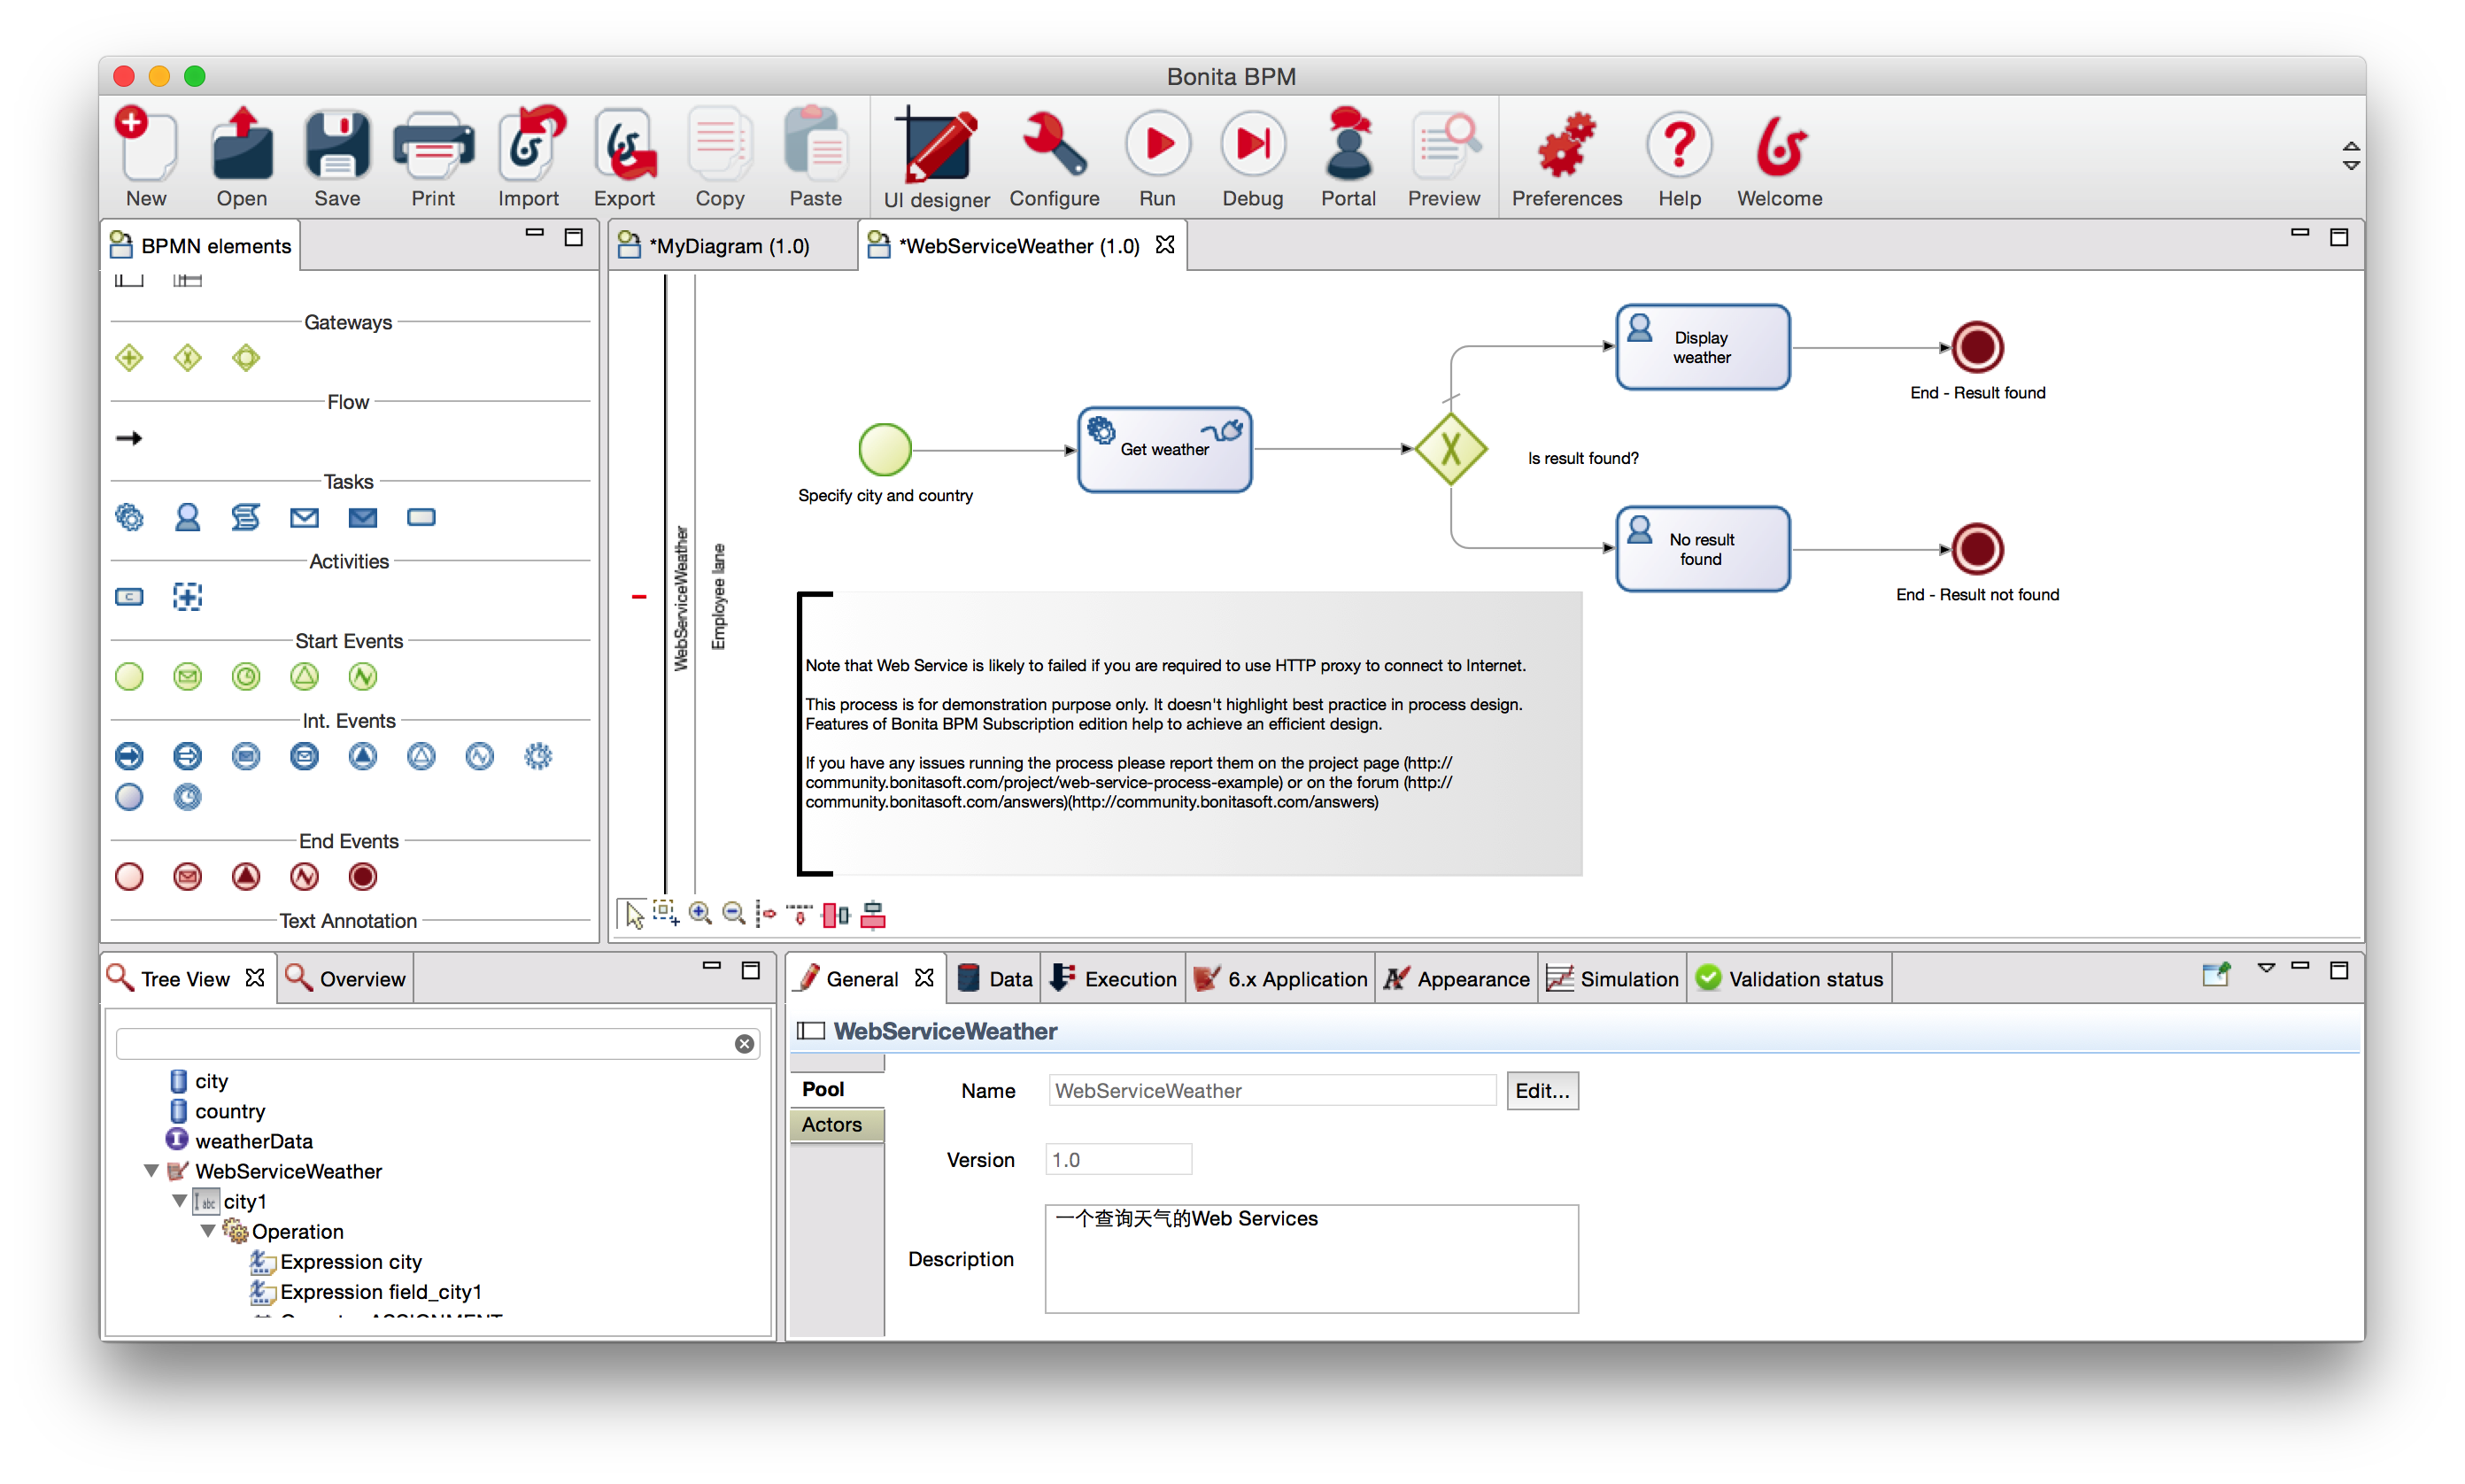Collapse the Operation tree node
The height and width of the screenshot is (1484, 2465).
click(208, 1230)
